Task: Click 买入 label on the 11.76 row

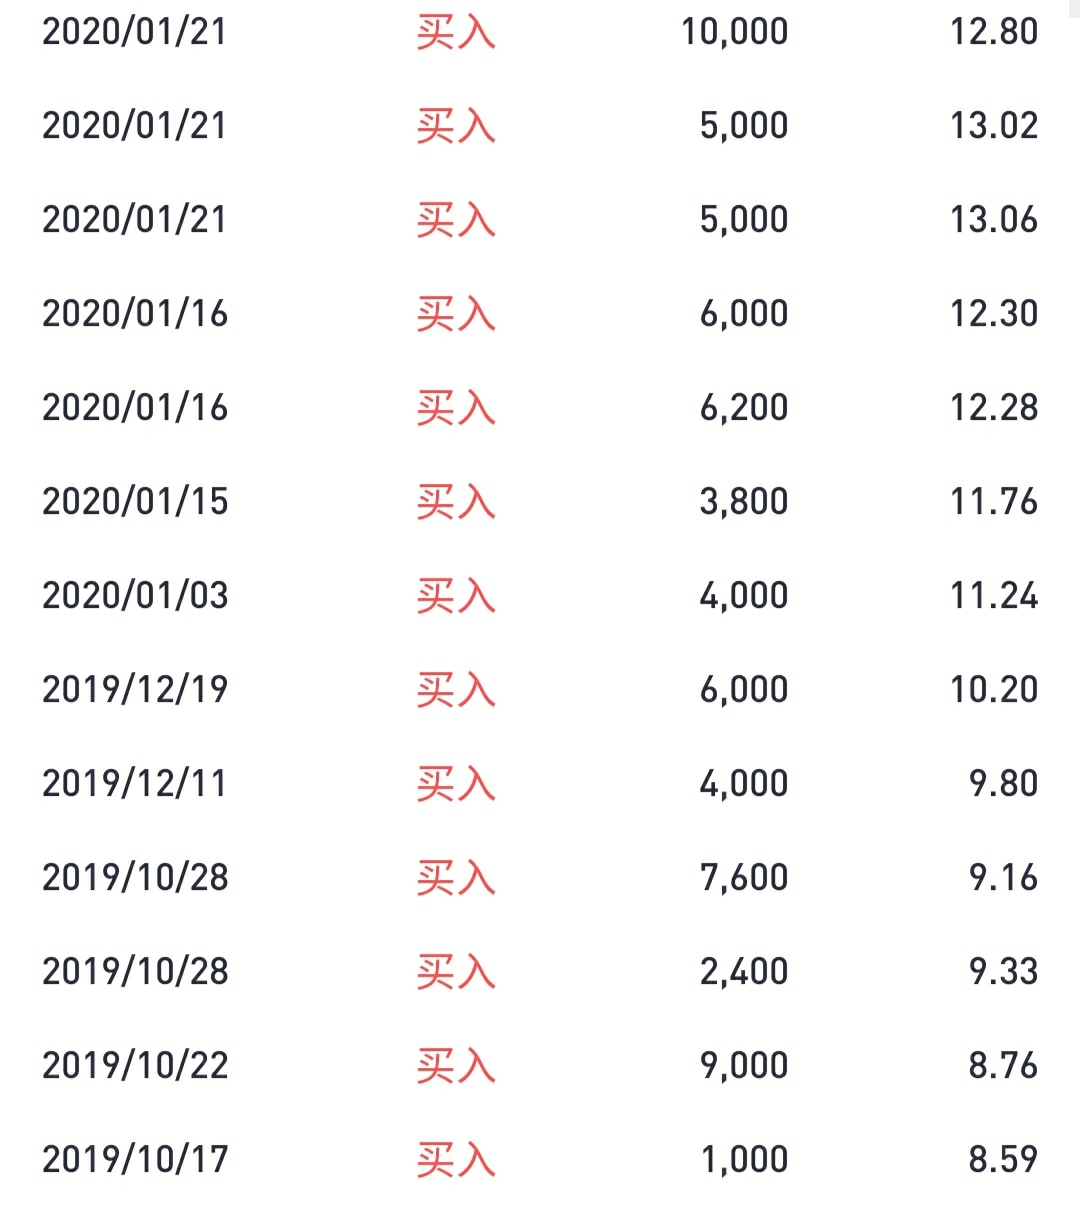Action: click(456, 502)
